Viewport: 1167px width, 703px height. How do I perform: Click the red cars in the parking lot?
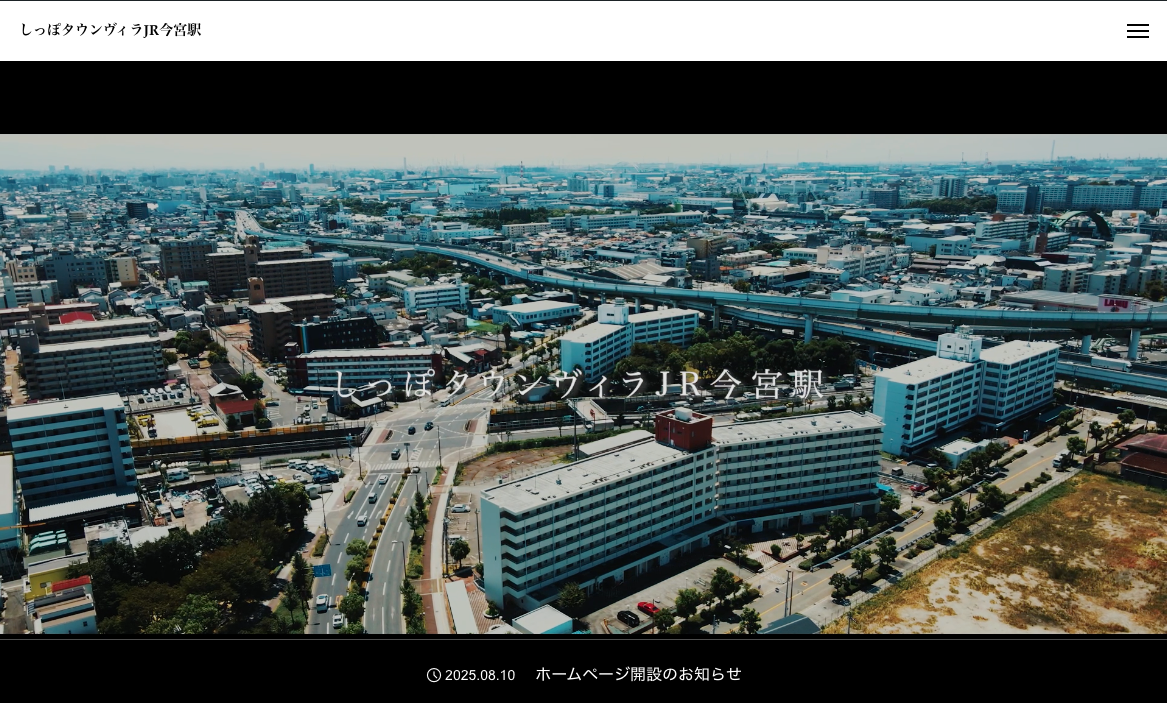click(x=648, y=607)
